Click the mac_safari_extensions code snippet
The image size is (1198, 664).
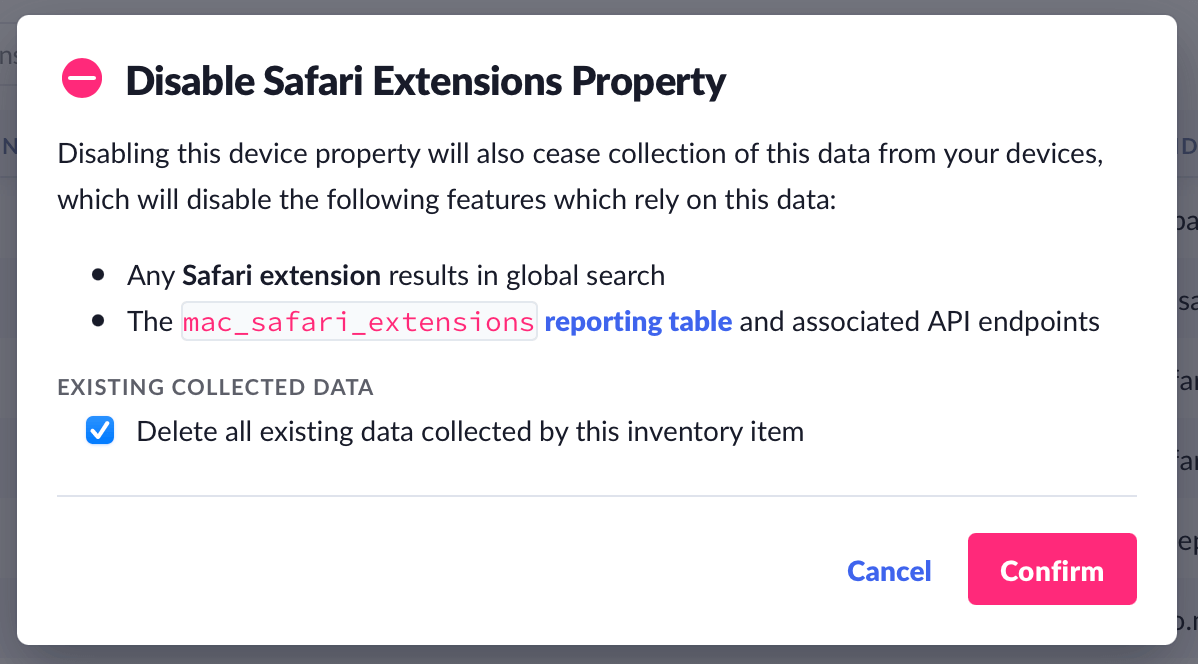coord(359,322)
